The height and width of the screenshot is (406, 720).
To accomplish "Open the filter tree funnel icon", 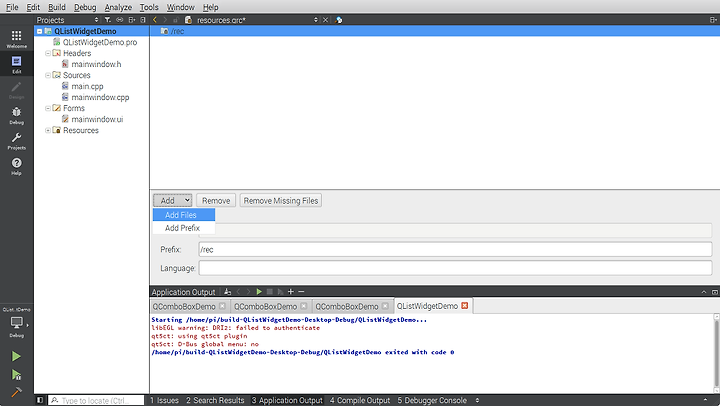I will pos(107,20).
